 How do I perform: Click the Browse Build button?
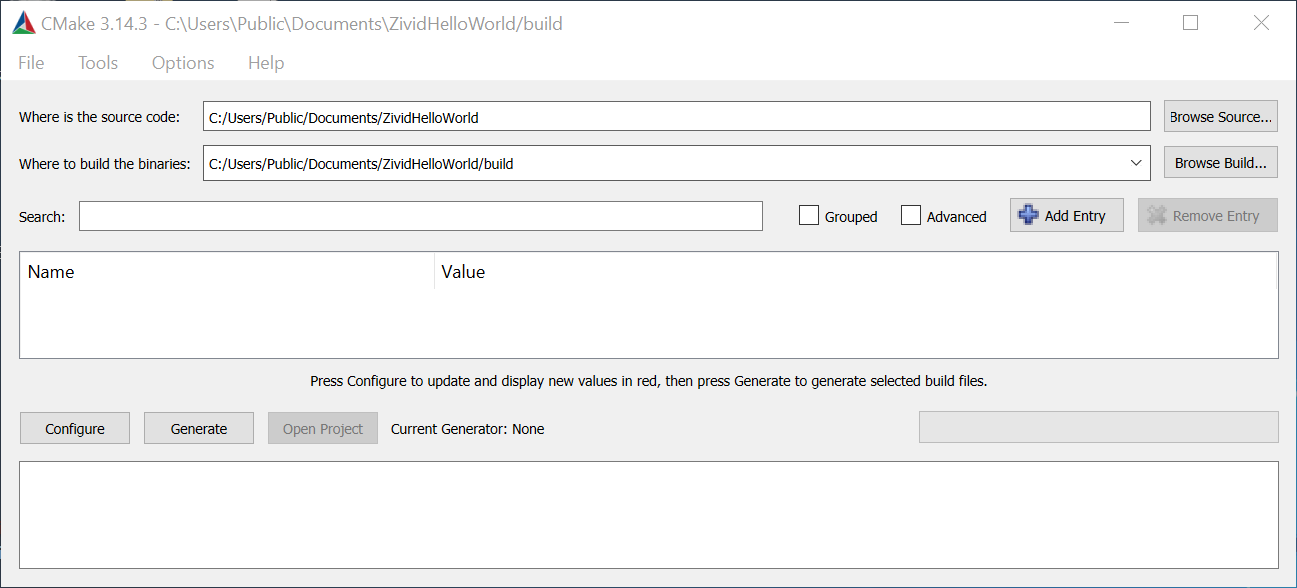1221,163
